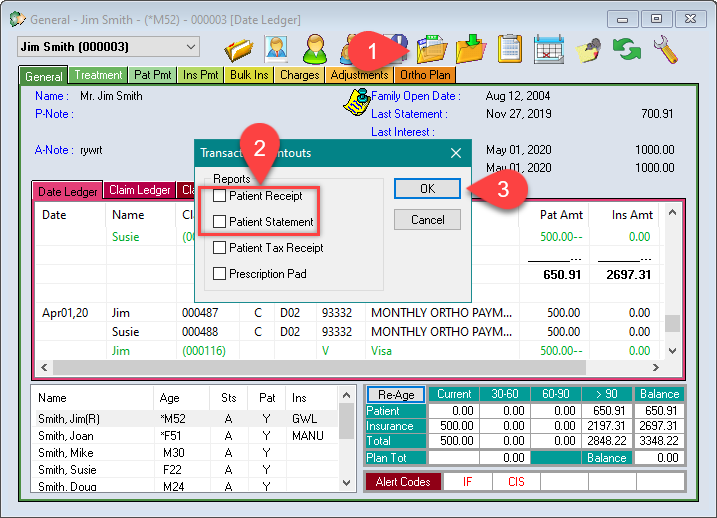Image resolution: width=717 pixels, height=518 pixels.
Task: Select the ledger row with claim 000488
Action: point(350,331)
